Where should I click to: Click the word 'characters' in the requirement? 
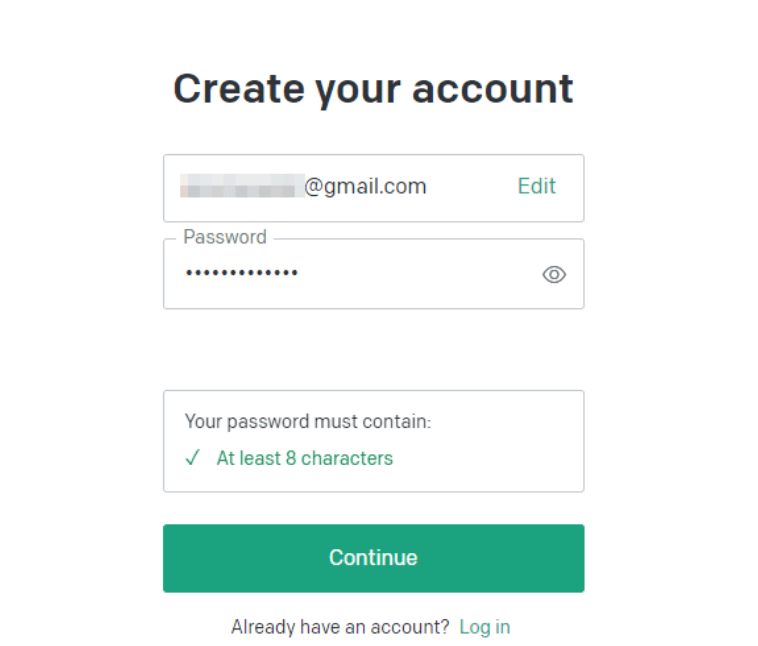[x=347, y=458]
